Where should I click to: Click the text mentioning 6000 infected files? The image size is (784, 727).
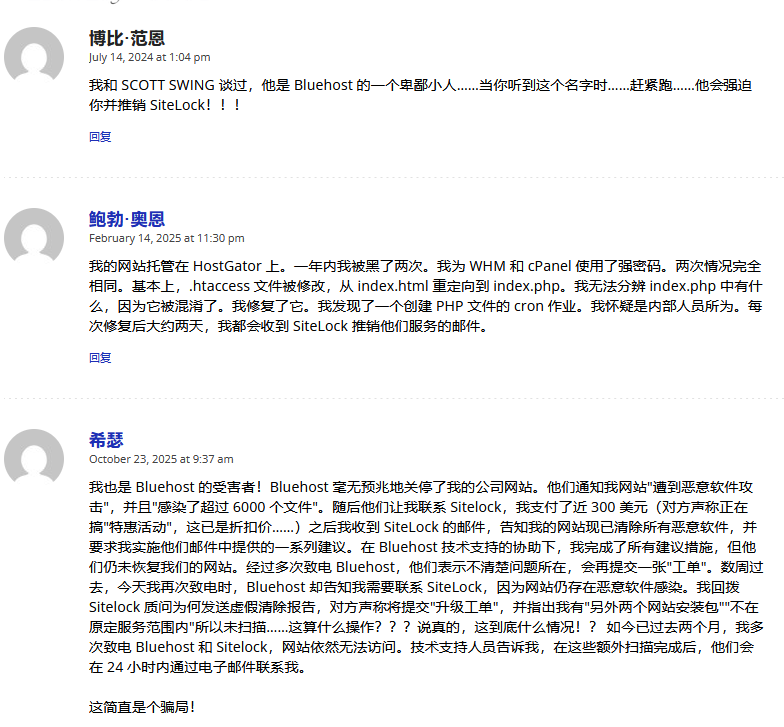(418, 507)
